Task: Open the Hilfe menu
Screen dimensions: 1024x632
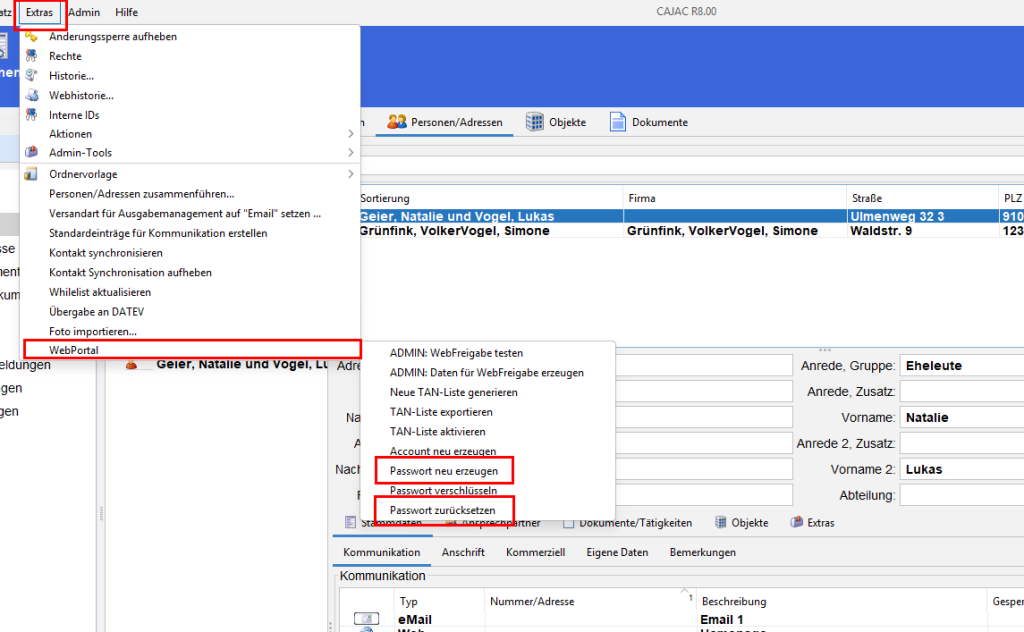Action: pos(127,12)
